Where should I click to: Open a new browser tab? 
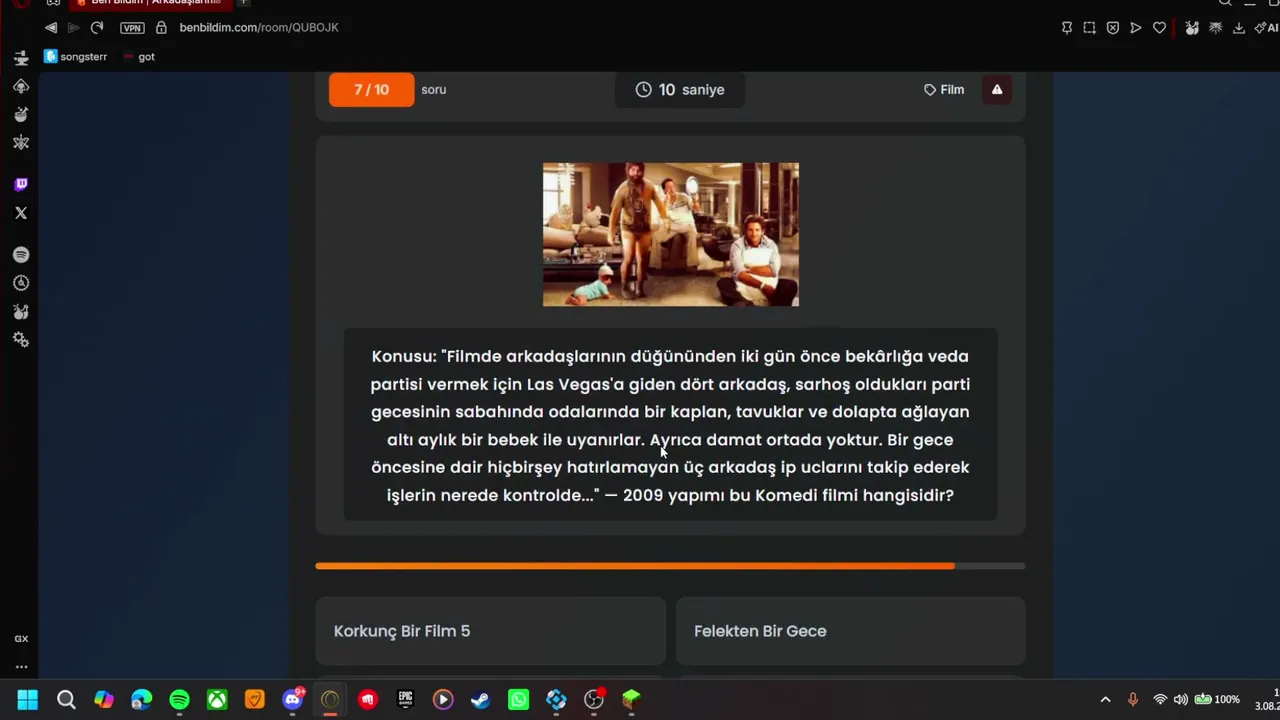(x=242, y=3)
